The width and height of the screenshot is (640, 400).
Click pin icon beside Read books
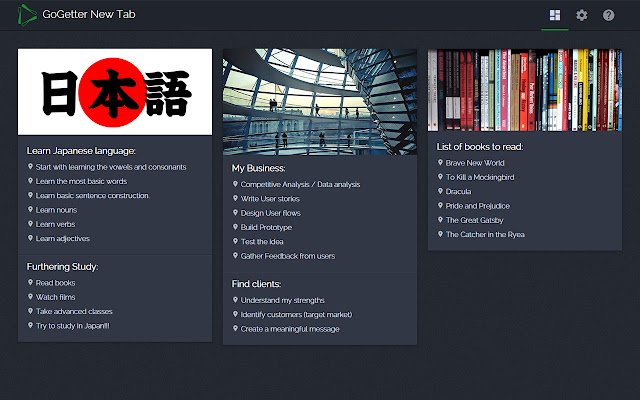click(30, 282)
